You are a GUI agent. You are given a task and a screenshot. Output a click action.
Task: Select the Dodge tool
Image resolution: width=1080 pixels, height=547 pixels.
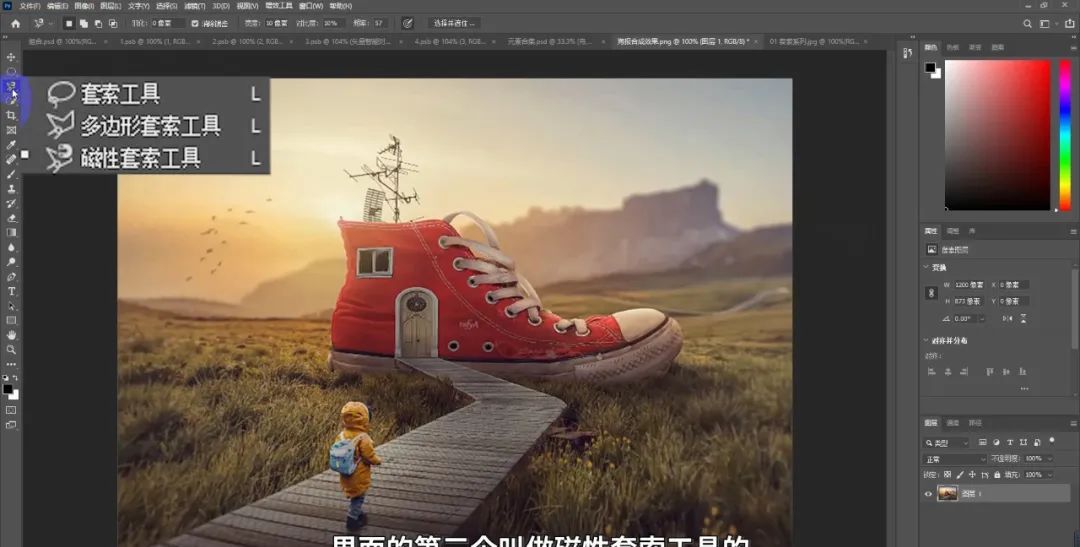pyautogui.click(x=11, y=262)
